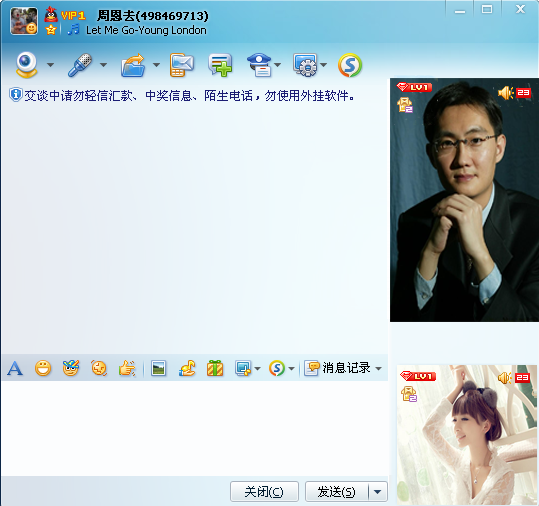Expand Sogou search options arrow
The width and height of the screenshot is (539, 506).
pyautogui.click(x=292, y=369)
